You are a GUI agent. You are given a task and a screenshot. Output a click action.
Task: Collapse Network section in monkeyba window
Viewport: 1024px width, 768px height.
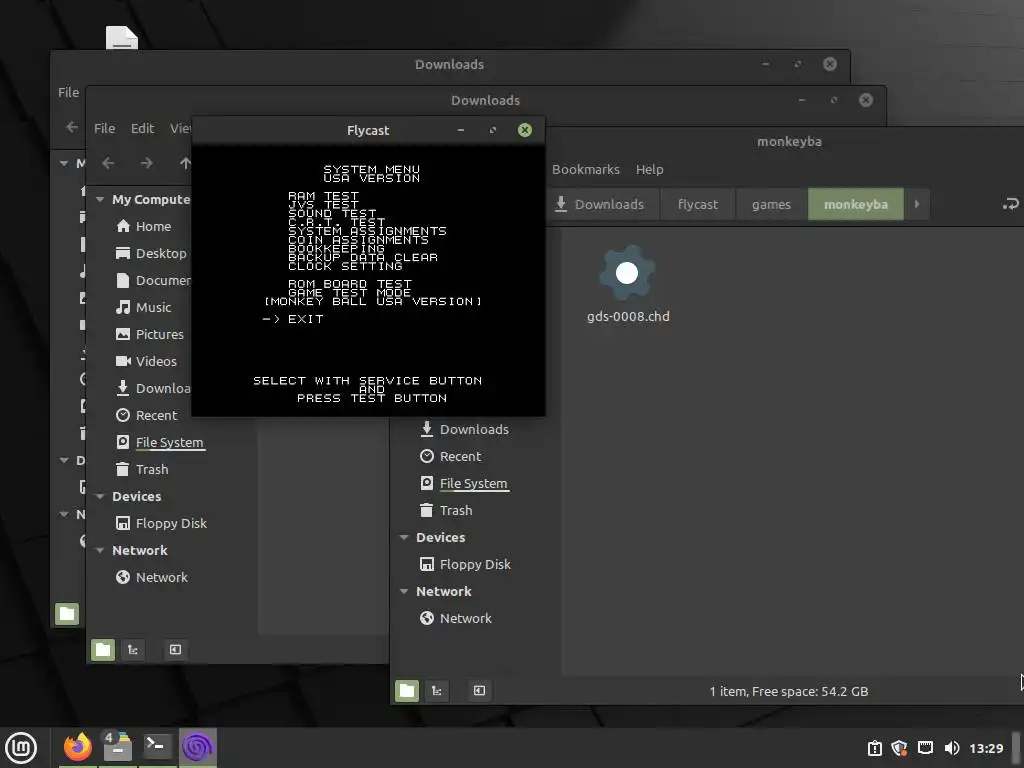(x=404, y=592)
